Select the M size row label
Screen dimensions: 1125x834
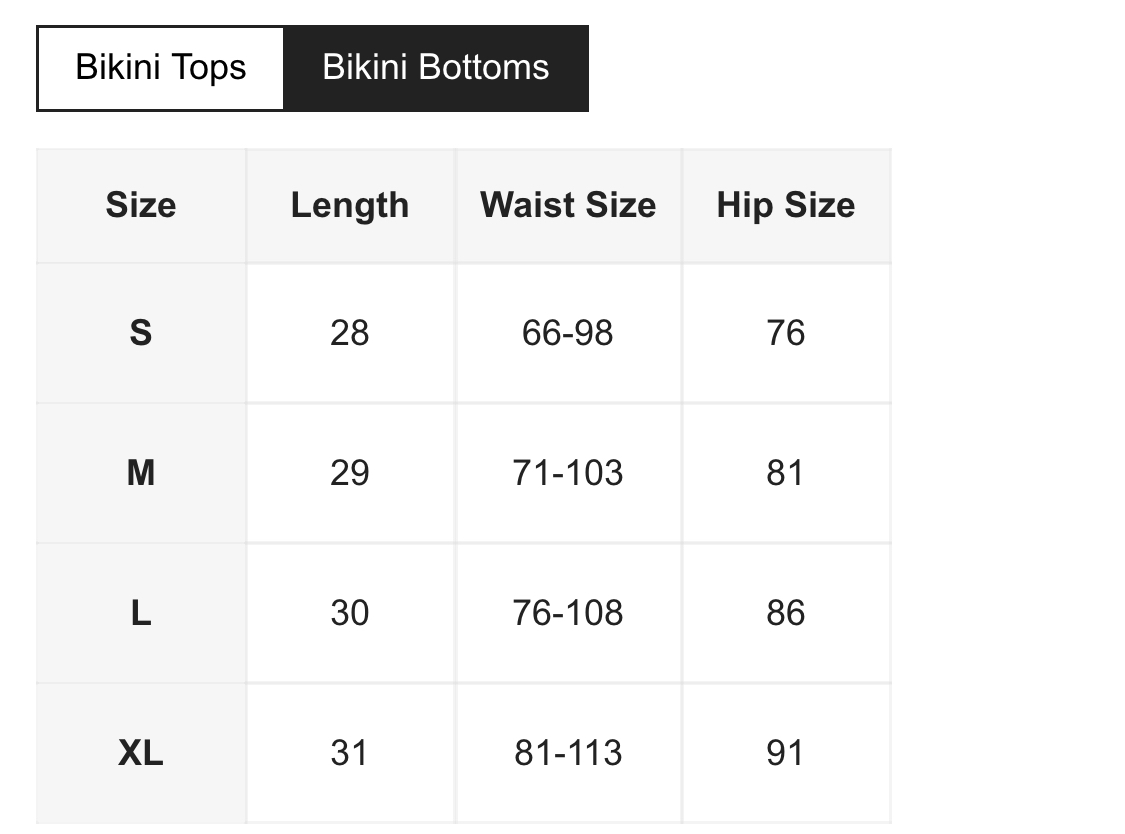[x=141, y=472]
